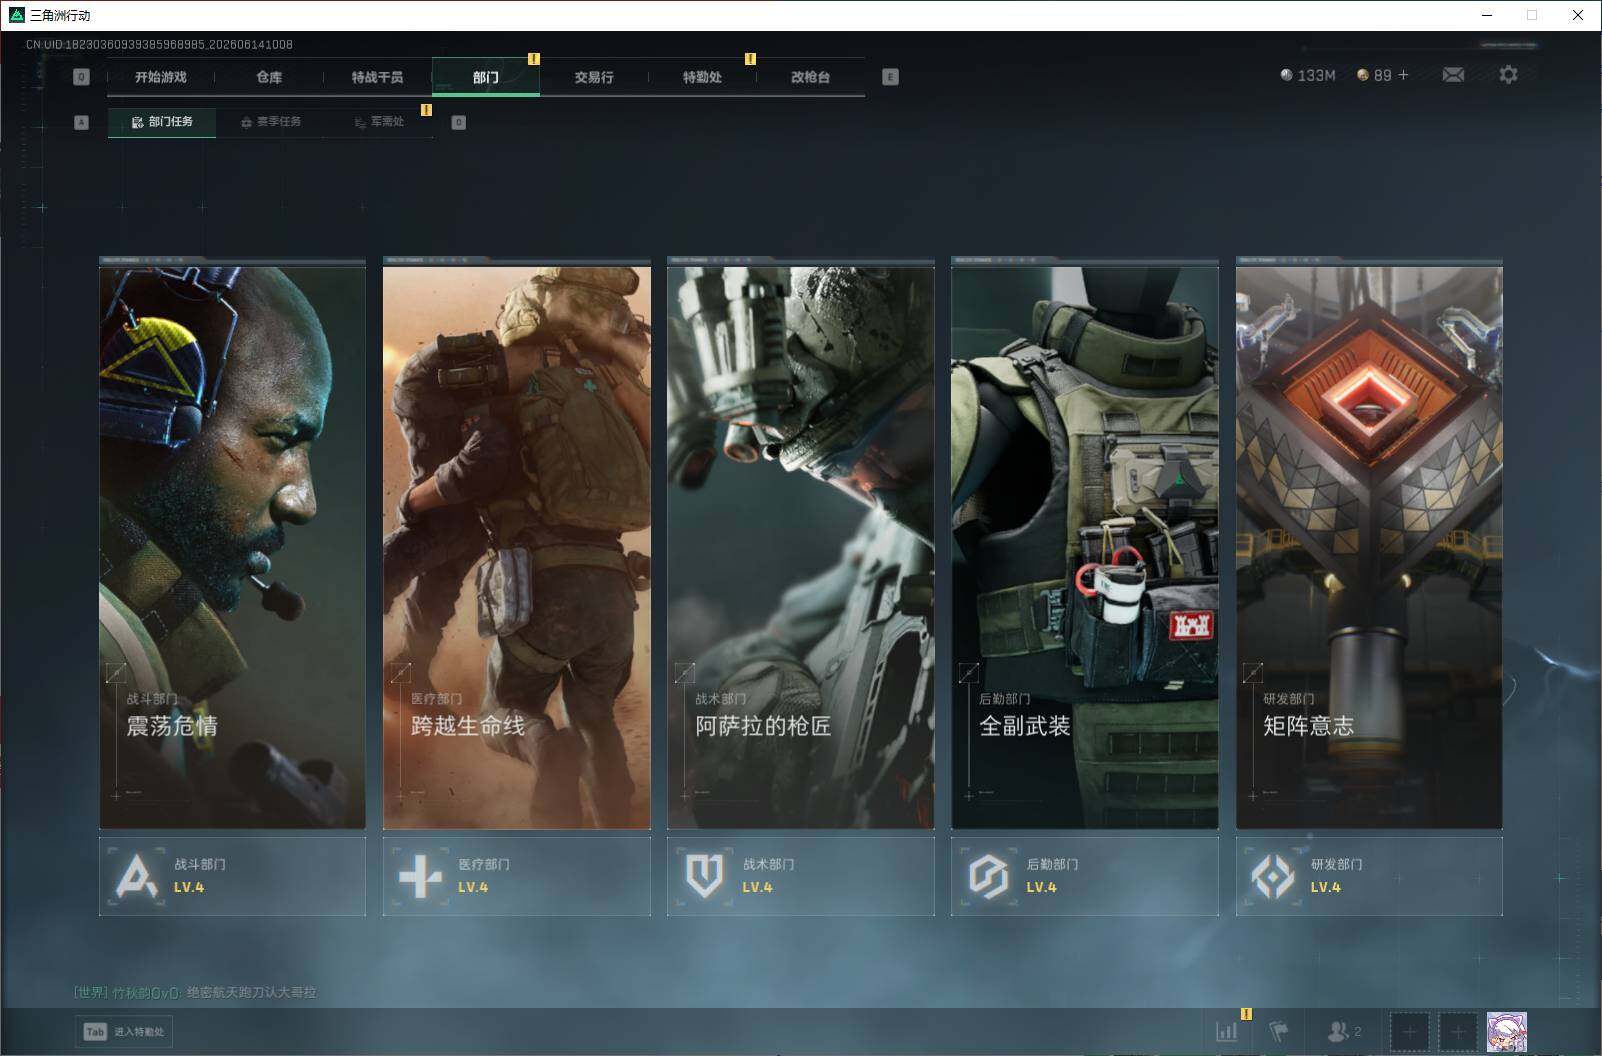The width and height of the screenshot is (1602, 1056).
Task: Click the medical department cross icon
Action: click(420, 877)
